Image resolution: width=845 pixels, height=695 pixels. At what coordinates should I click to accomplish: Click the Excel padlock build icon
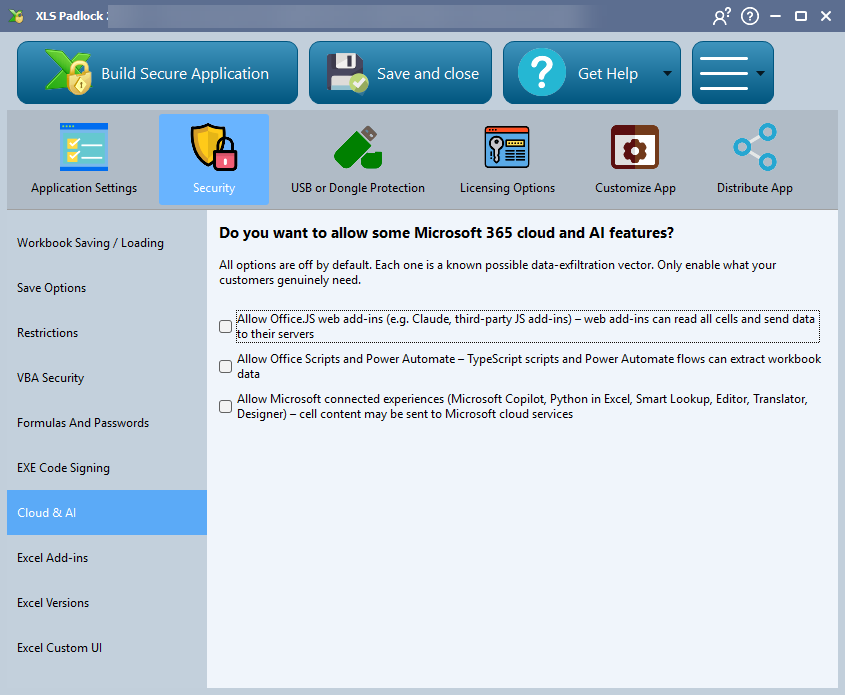pos(69,72)
